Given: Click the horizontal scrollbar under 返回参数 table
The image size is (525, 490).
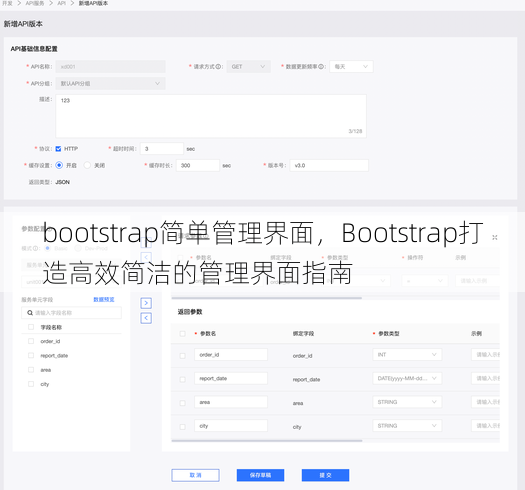Looking at the screenshot, I should (267, 441).
